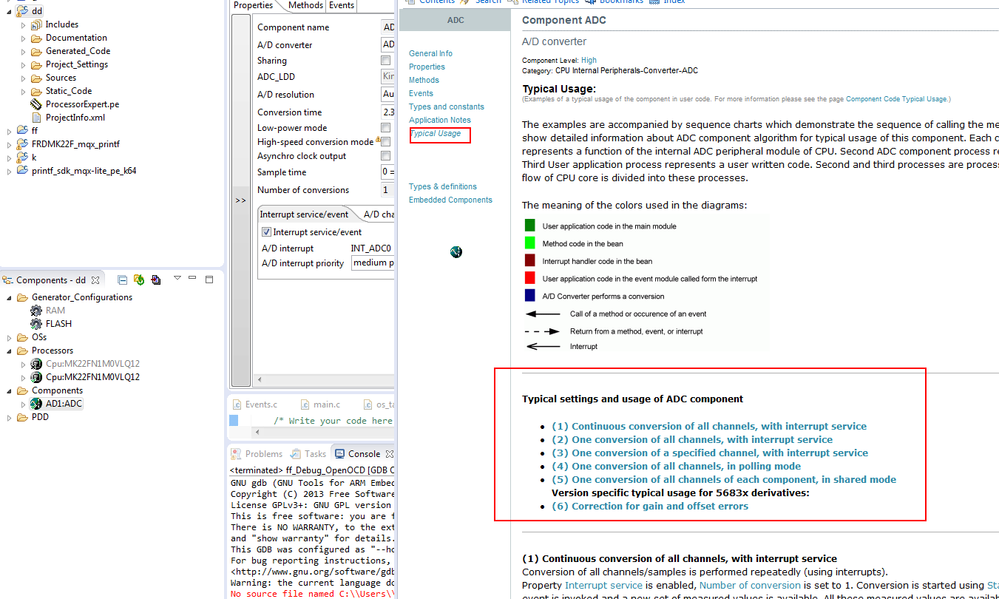Enable the Low-power mode checkbox
999x599 pixels.
(385, 128)
